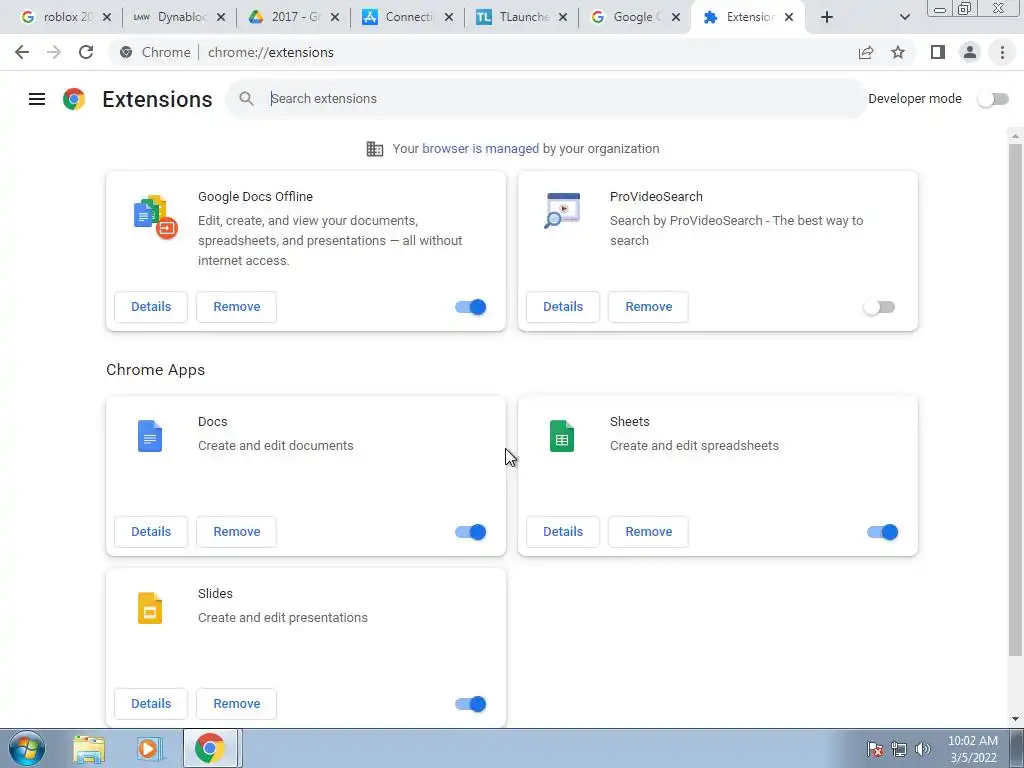Open Details for Google Docs Offline
1024x768 pixels.
point(151,307)
